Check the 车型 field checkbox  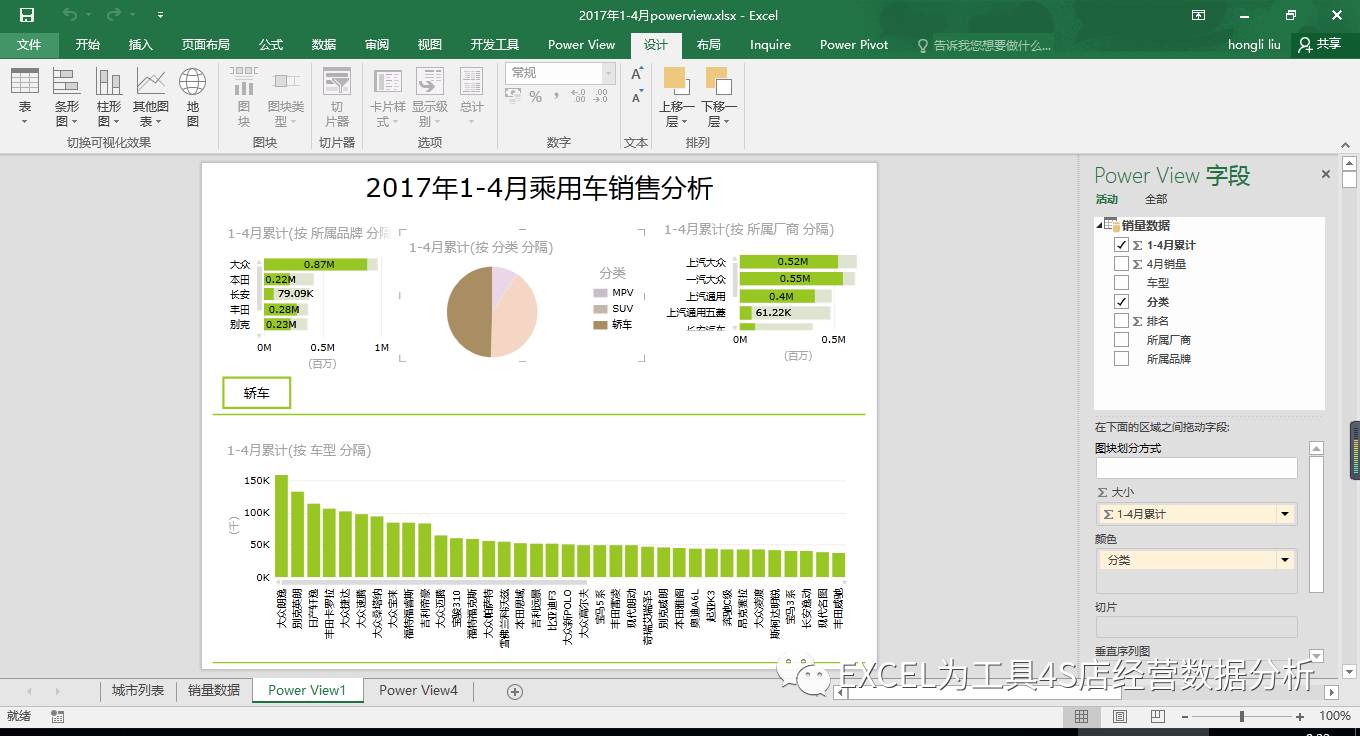(x=1121, y=283)
